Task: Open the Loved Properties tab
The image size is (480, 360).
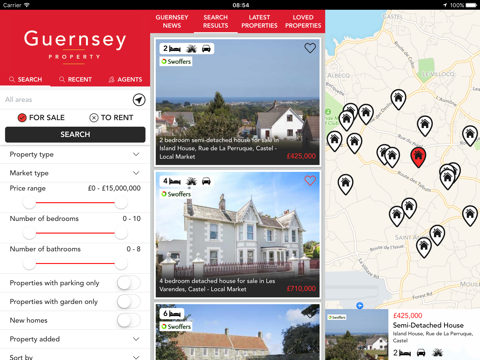Action: 303,21
